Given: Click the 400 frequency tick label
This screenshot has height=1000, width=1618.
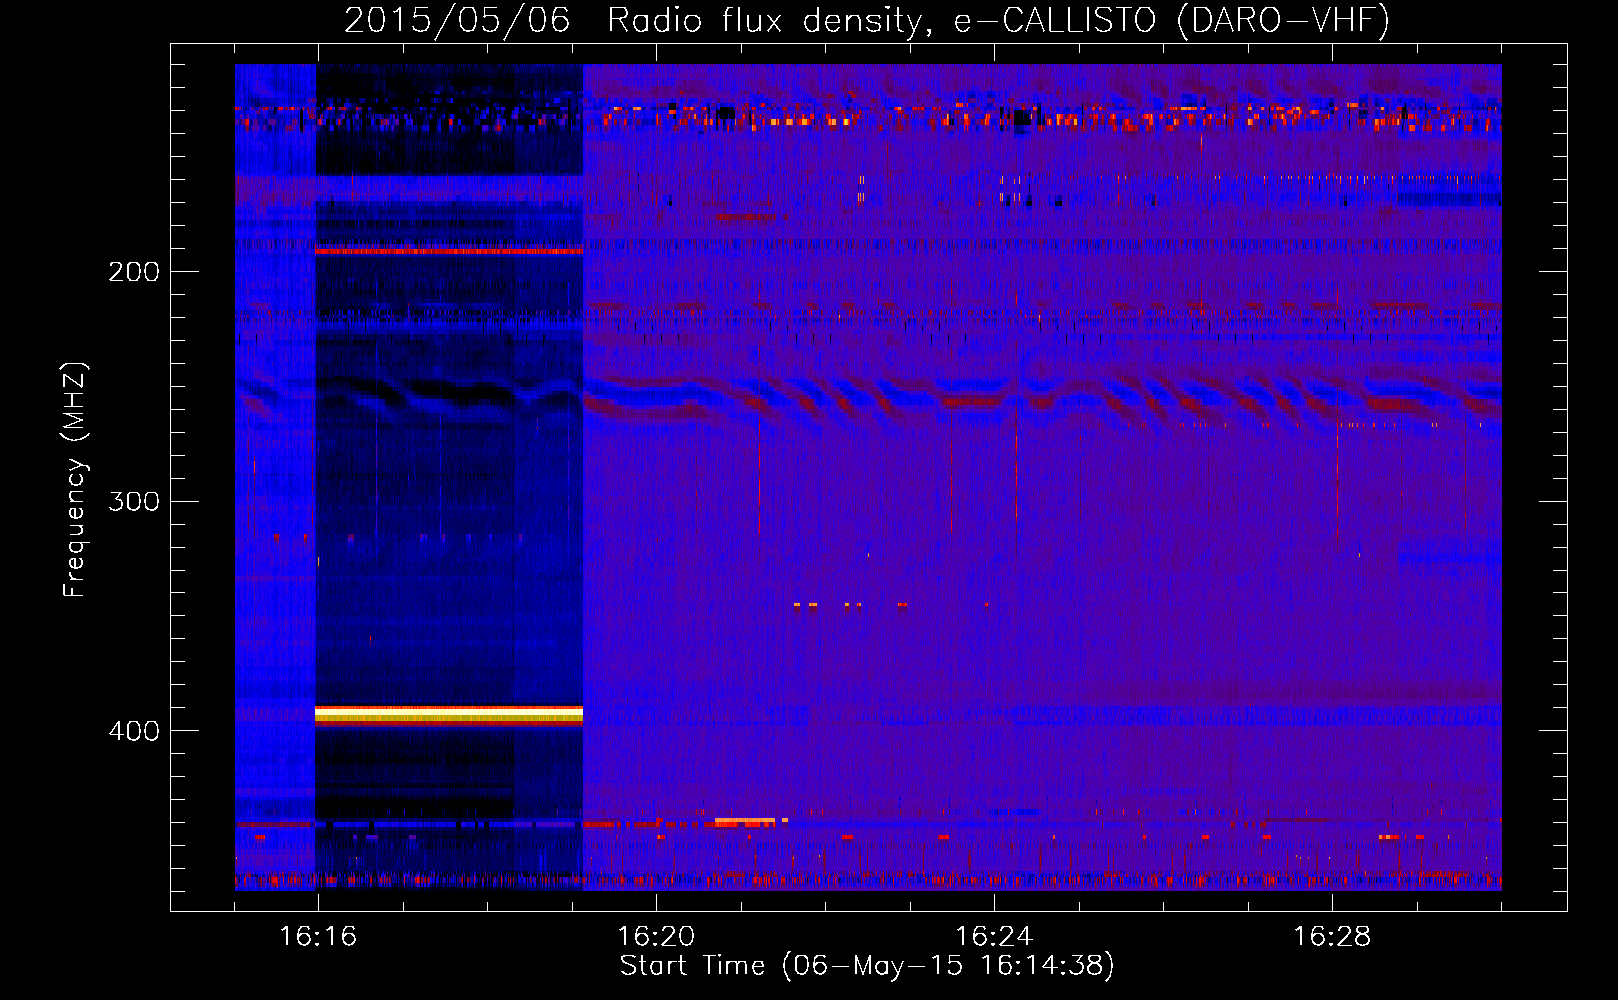Looking at the screenshot, I should click(134, 731).
